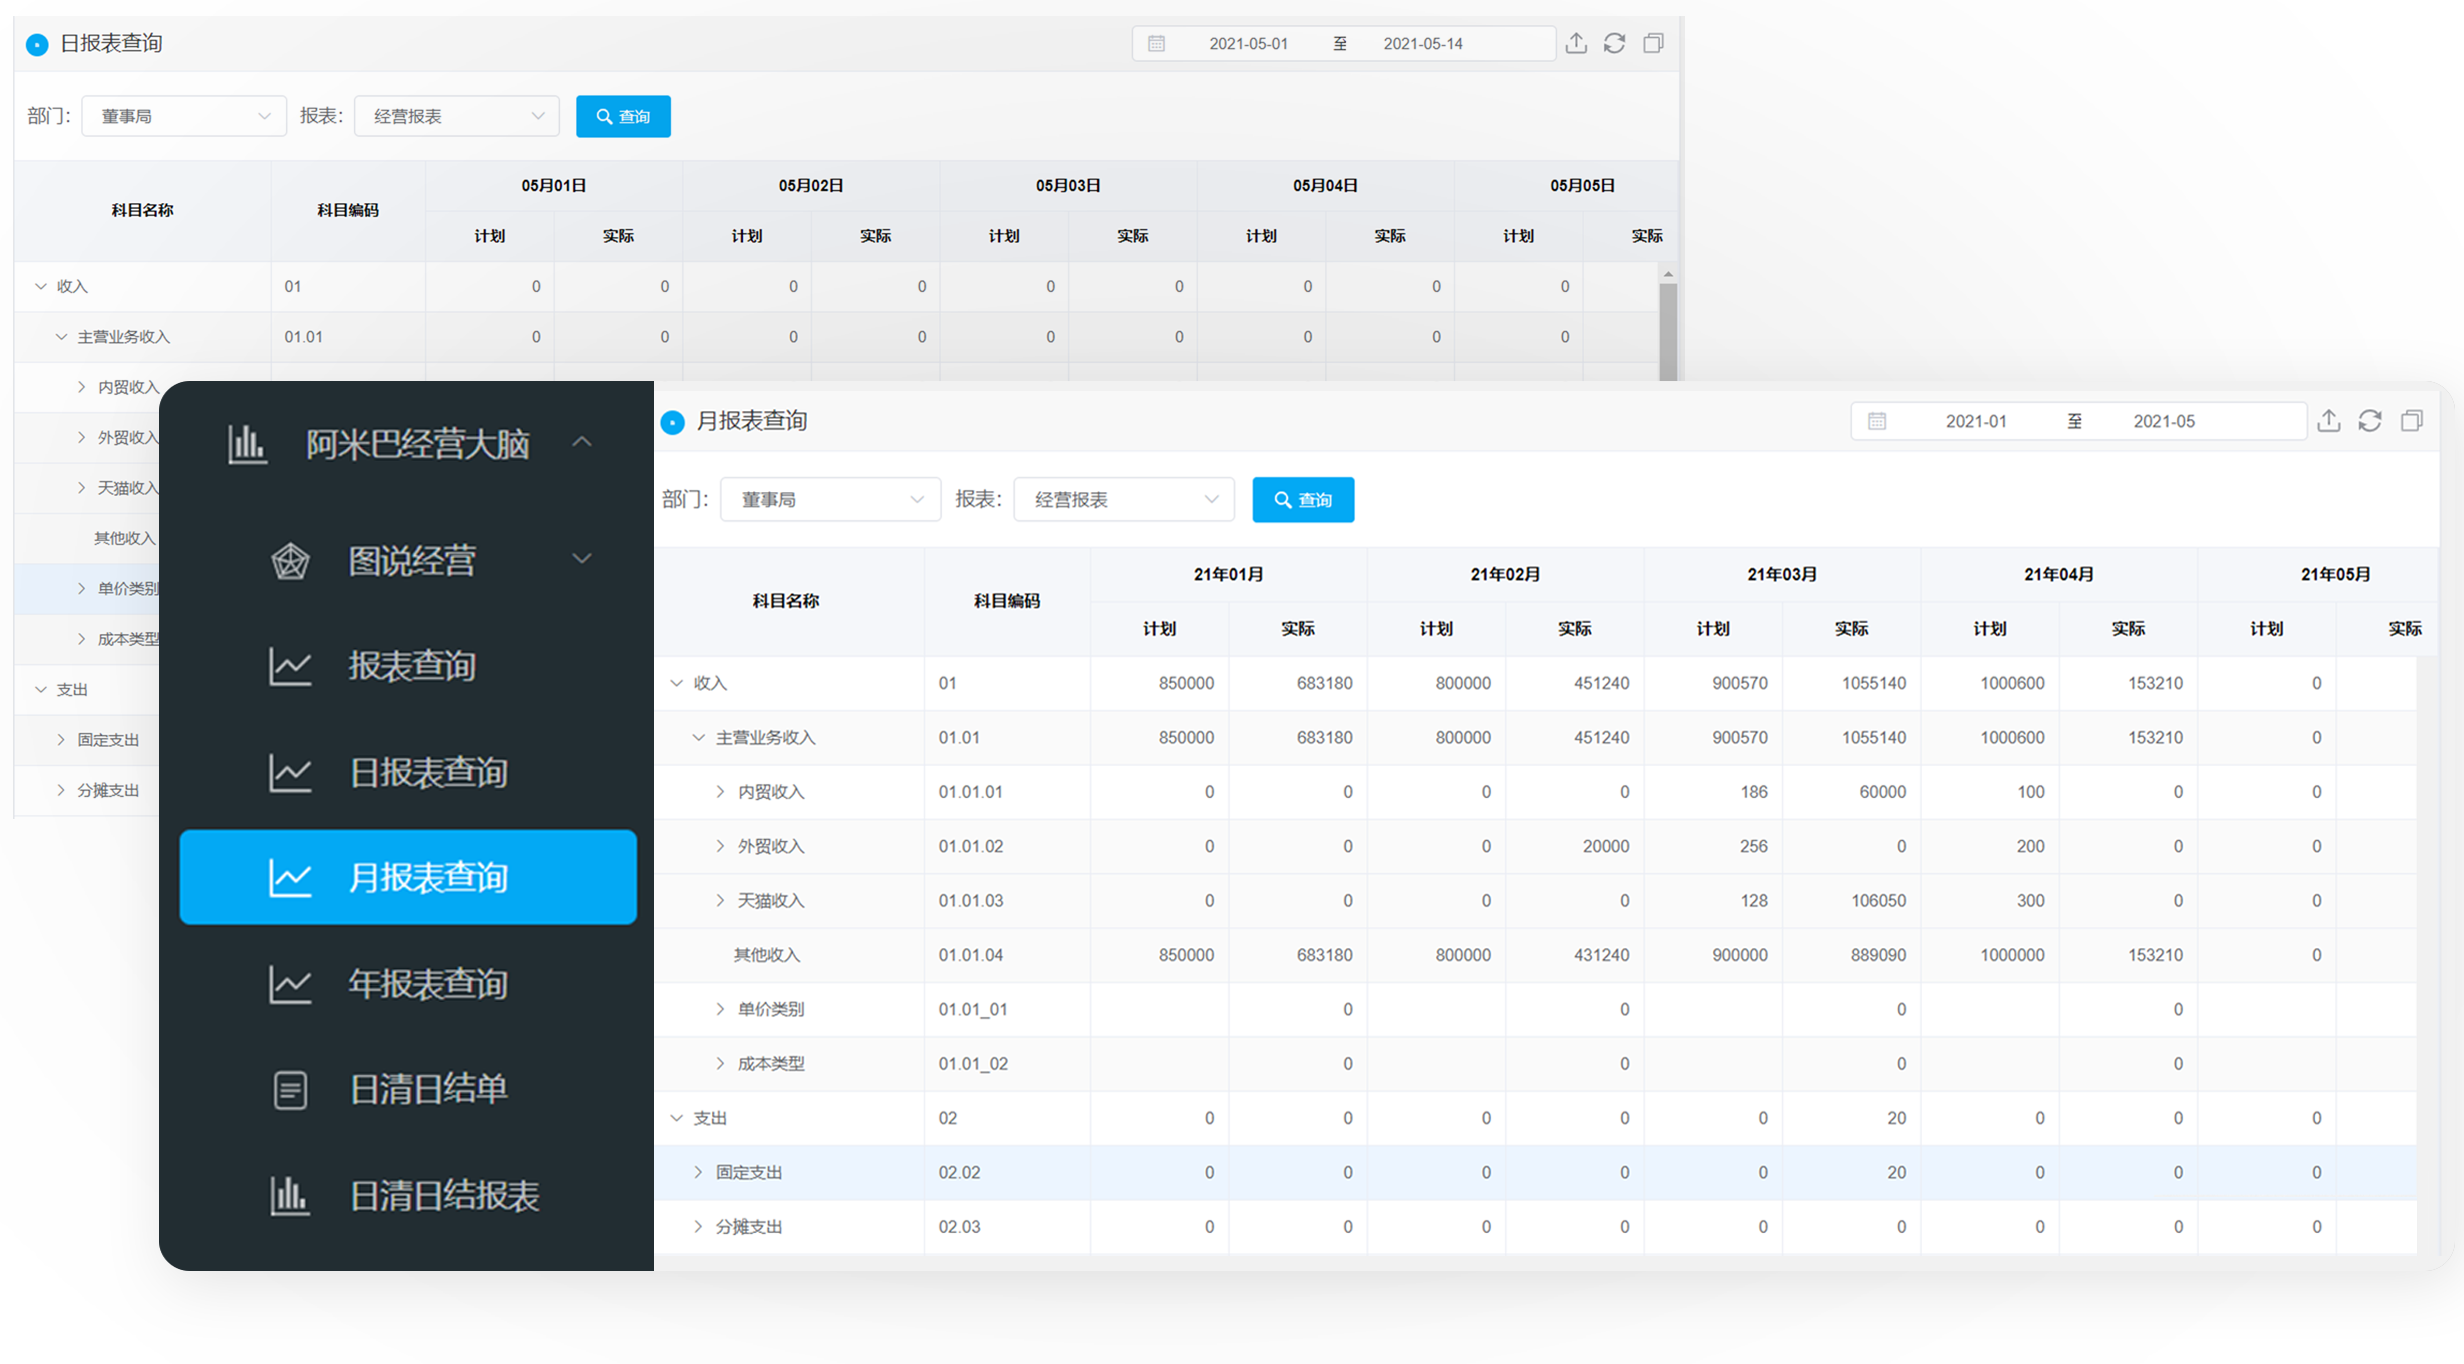Collapse the 收入 row in monthly table

coord(676,683)
